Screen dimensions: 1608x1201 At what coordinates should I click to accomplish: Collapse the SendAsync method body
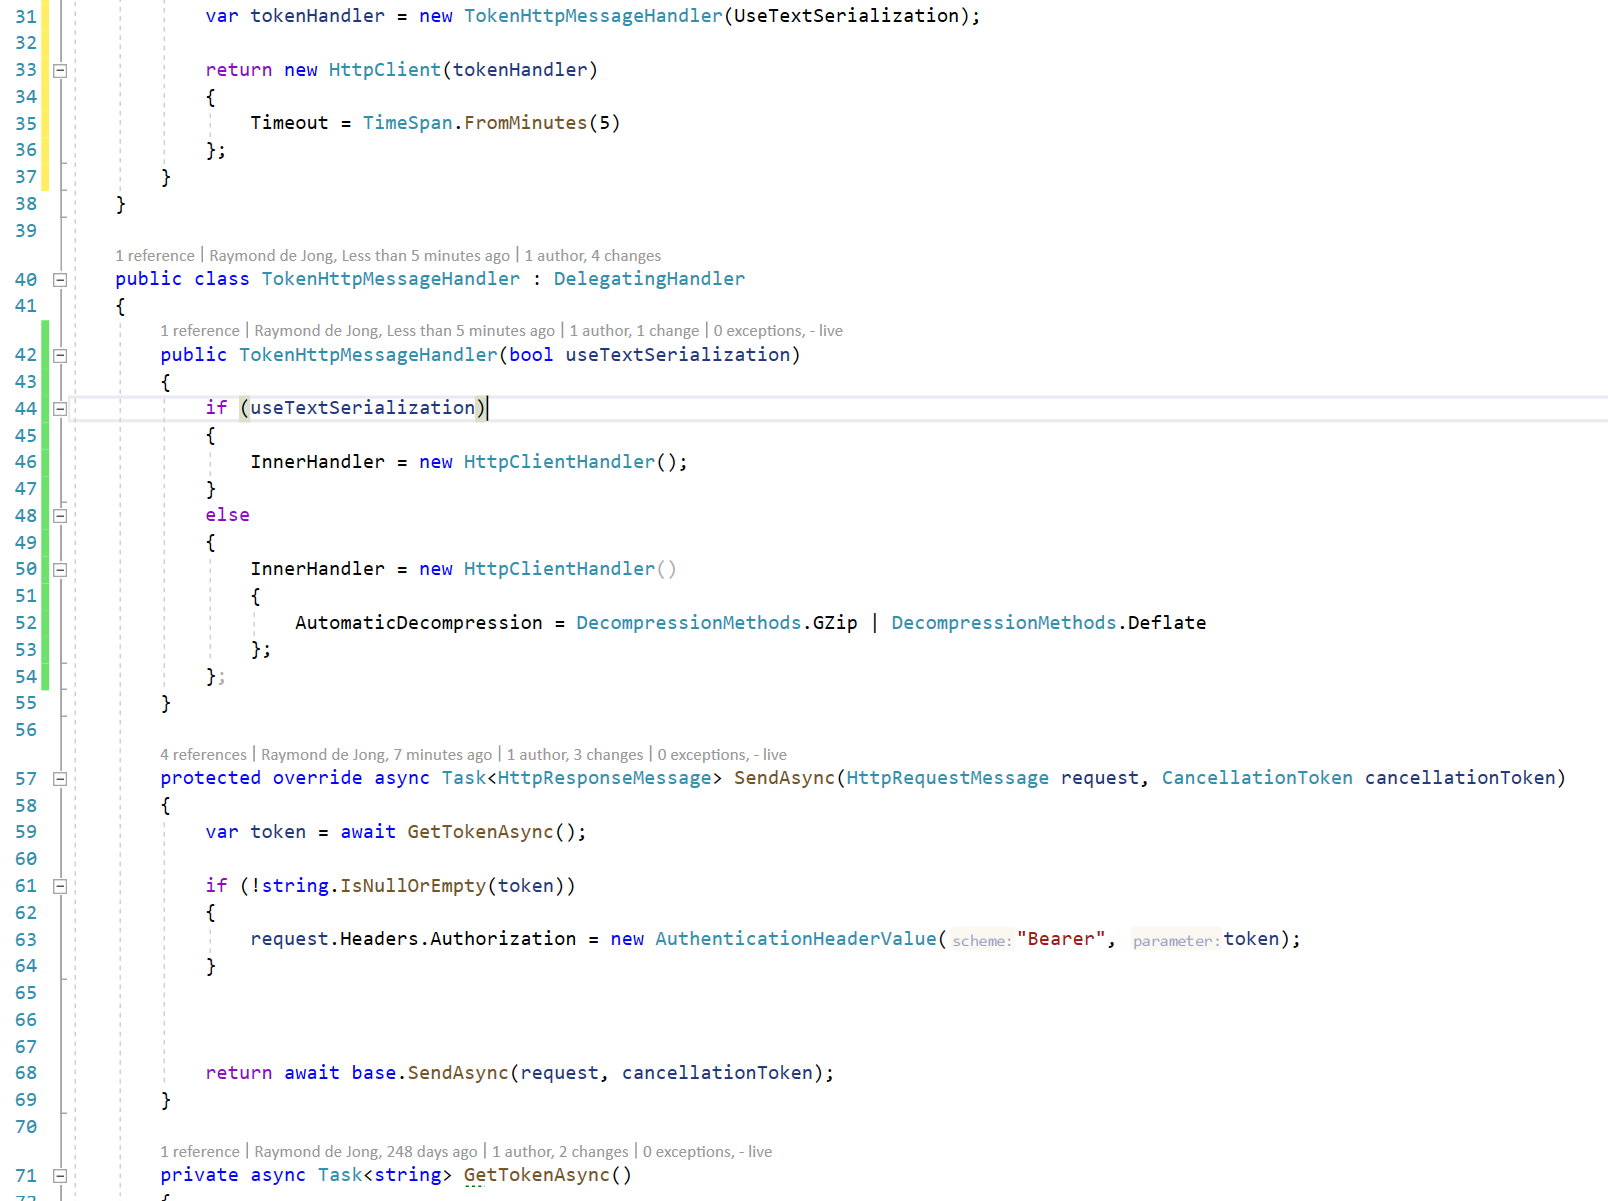[x=60, y=778]
